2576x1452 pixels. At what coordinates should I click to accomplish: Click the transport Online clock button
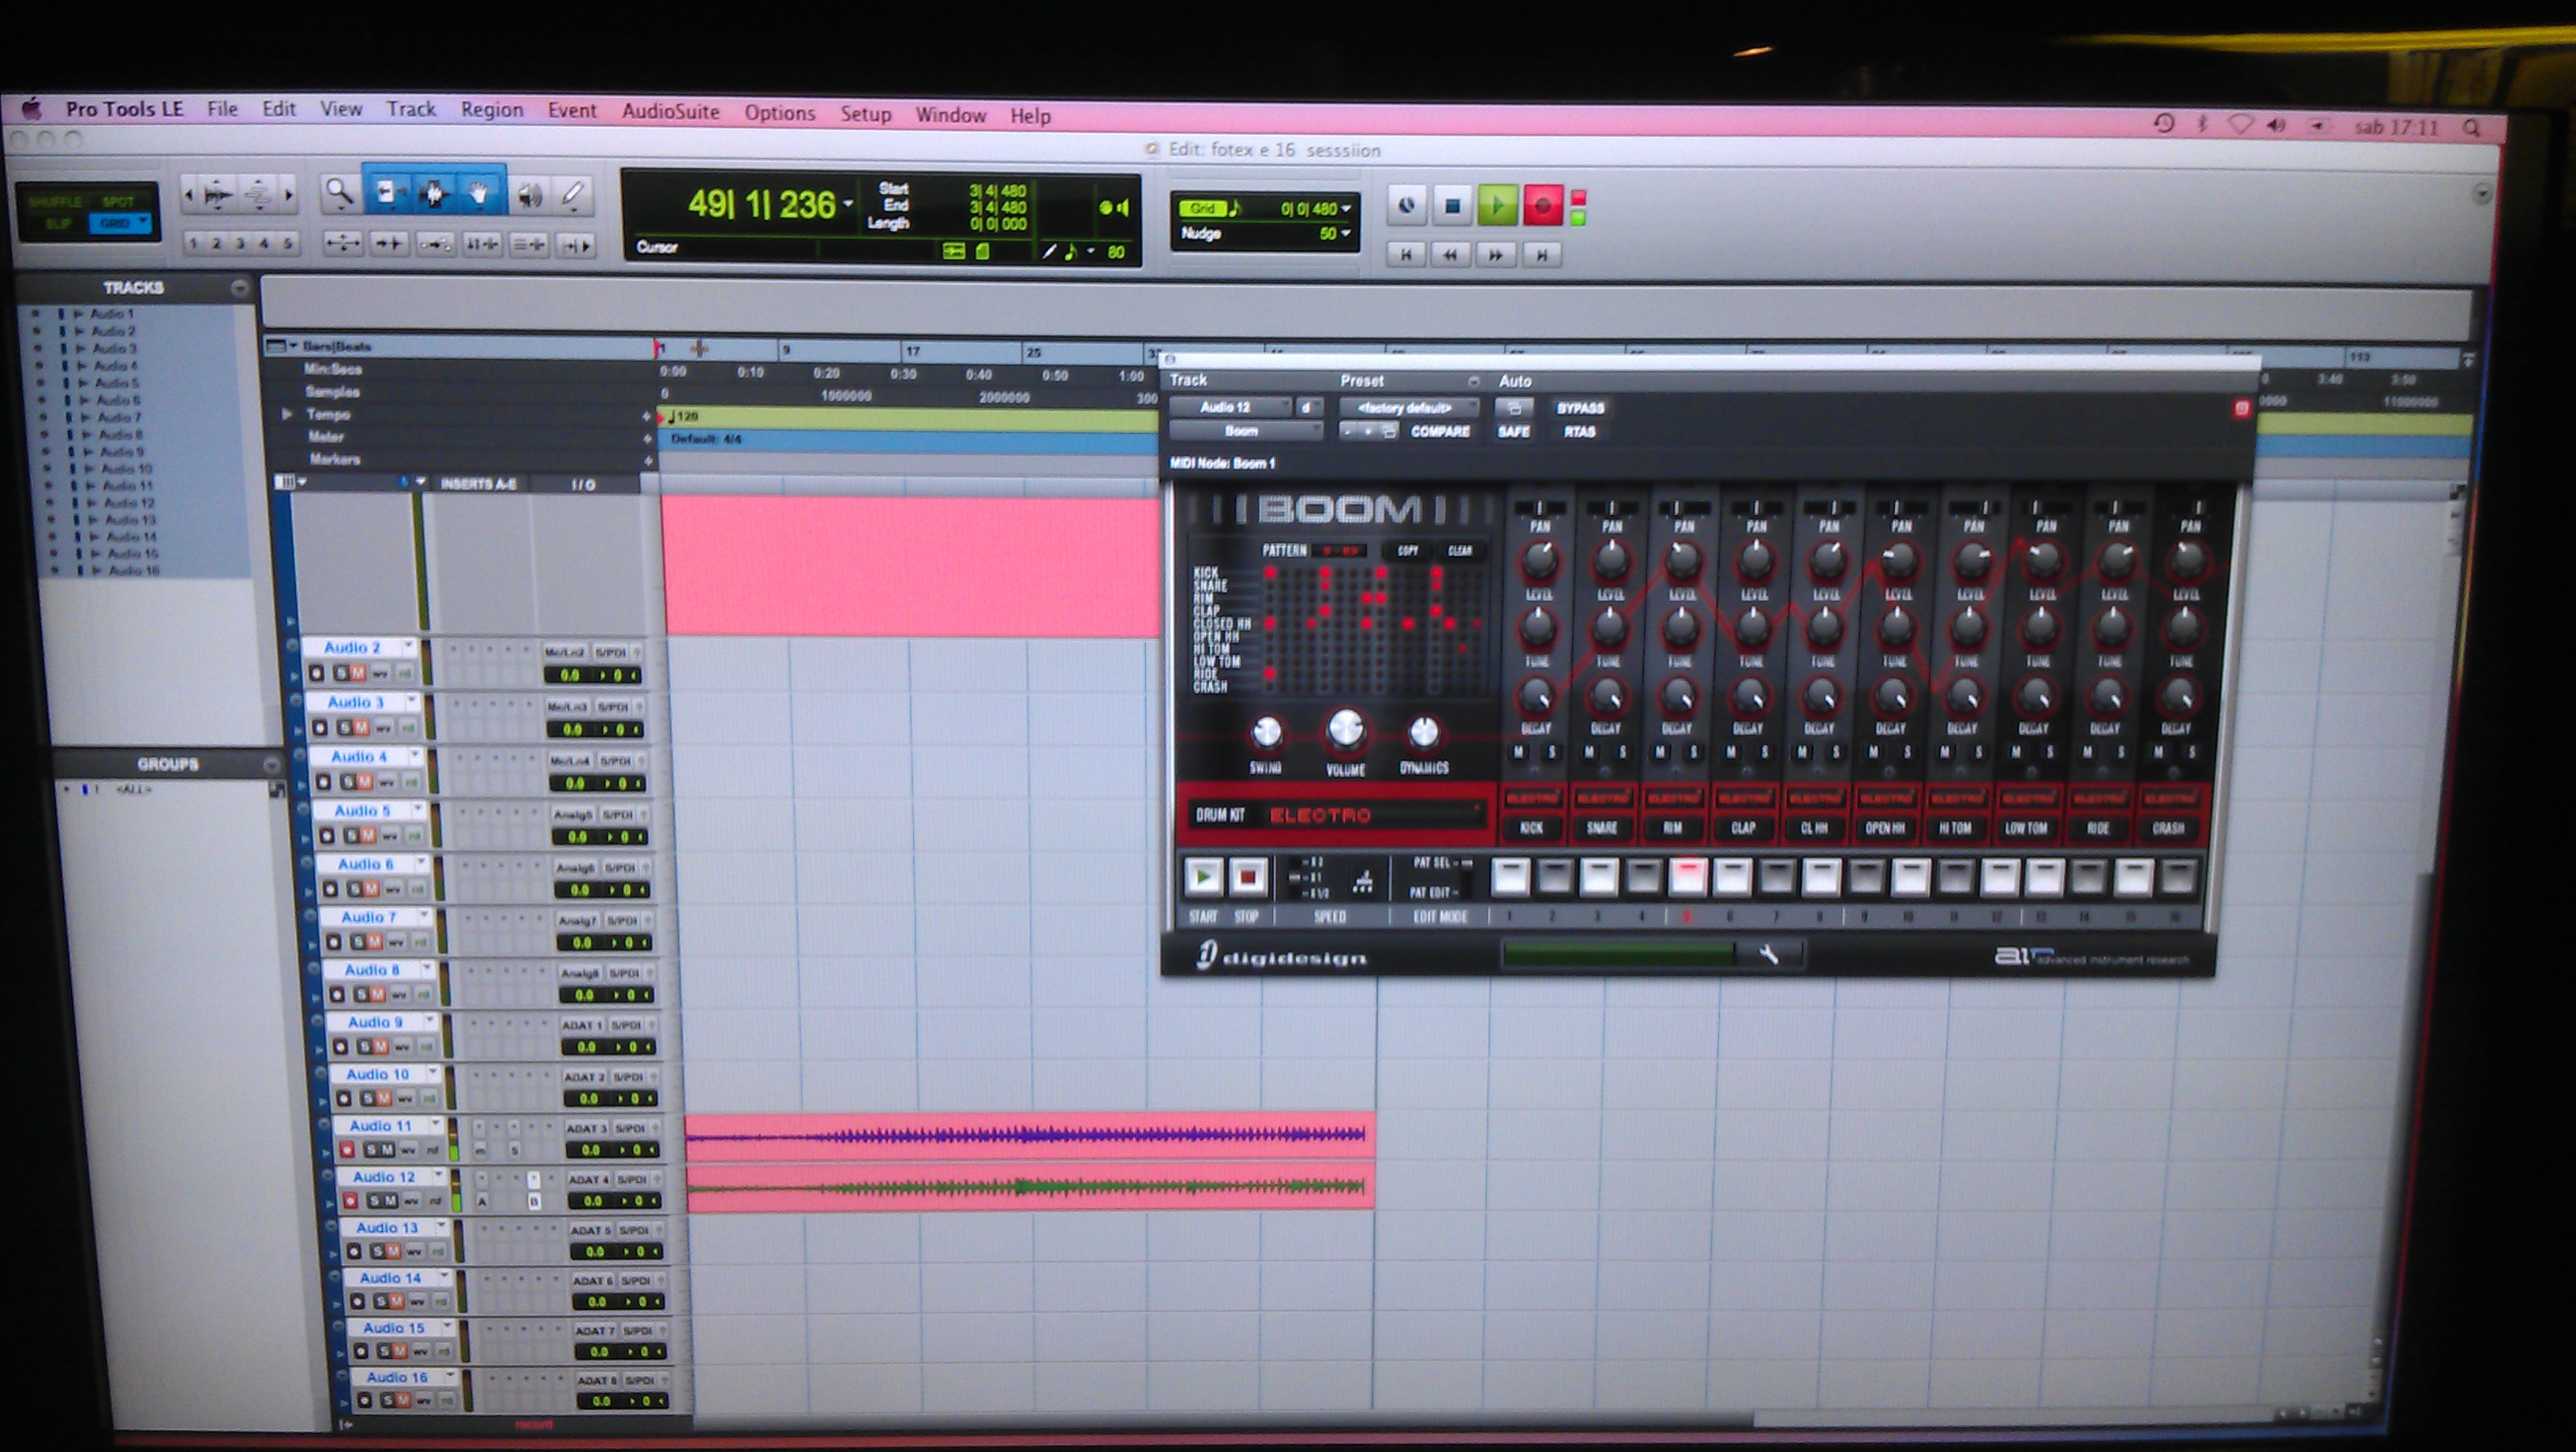1406,206
